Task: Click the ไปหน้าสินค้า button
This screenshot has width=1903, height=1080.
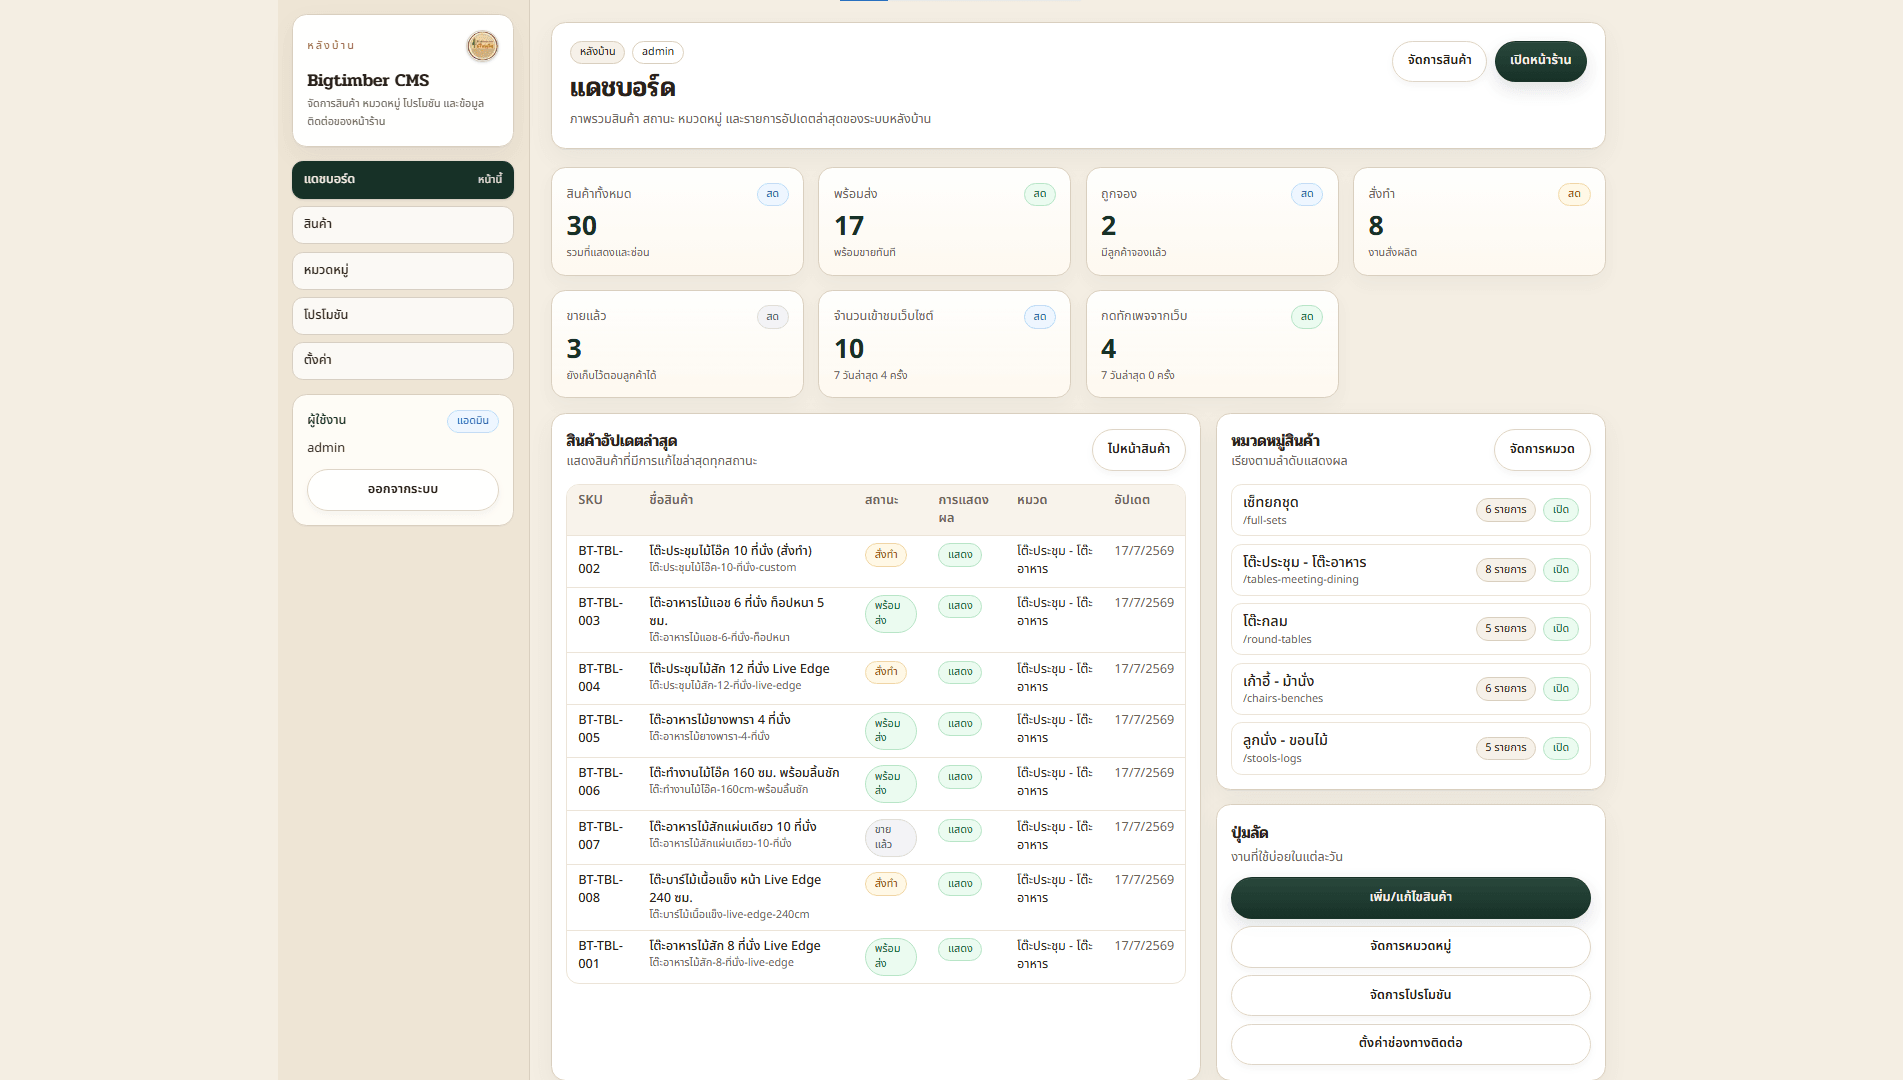Action: click(1138, 450)
